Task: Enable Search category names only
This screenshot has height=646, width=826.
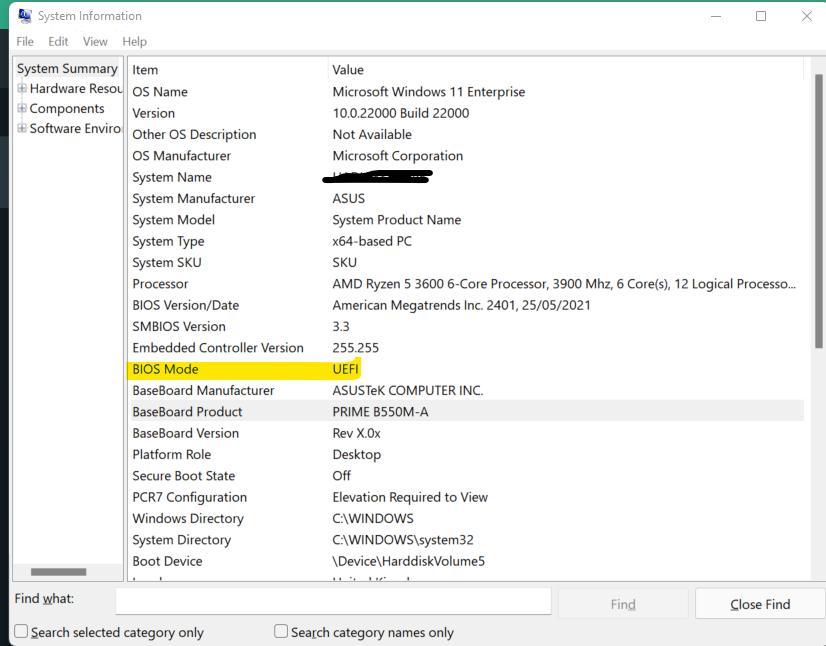Action: click(279, 632)
